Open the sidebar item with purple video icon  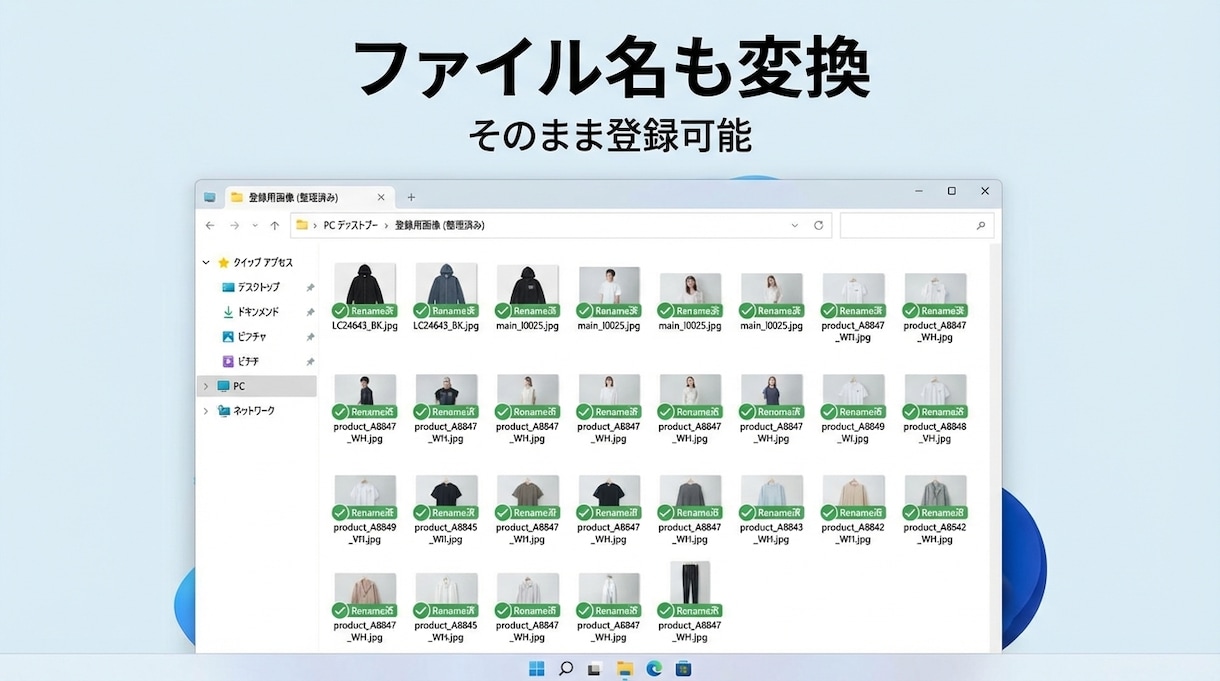pyautogui.click(x=241, y=361)
